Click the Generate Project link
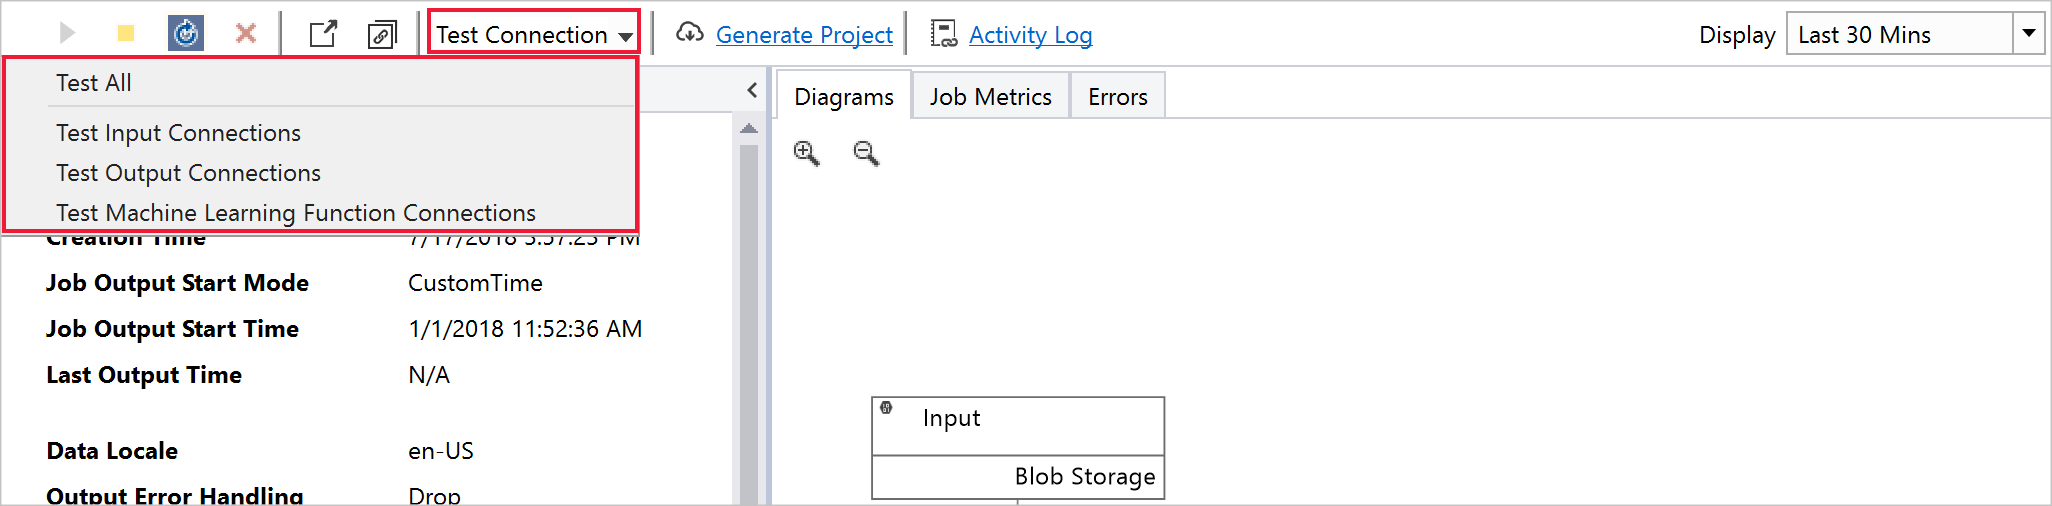This screenshot has height=506, width=2052. (804, 35)
